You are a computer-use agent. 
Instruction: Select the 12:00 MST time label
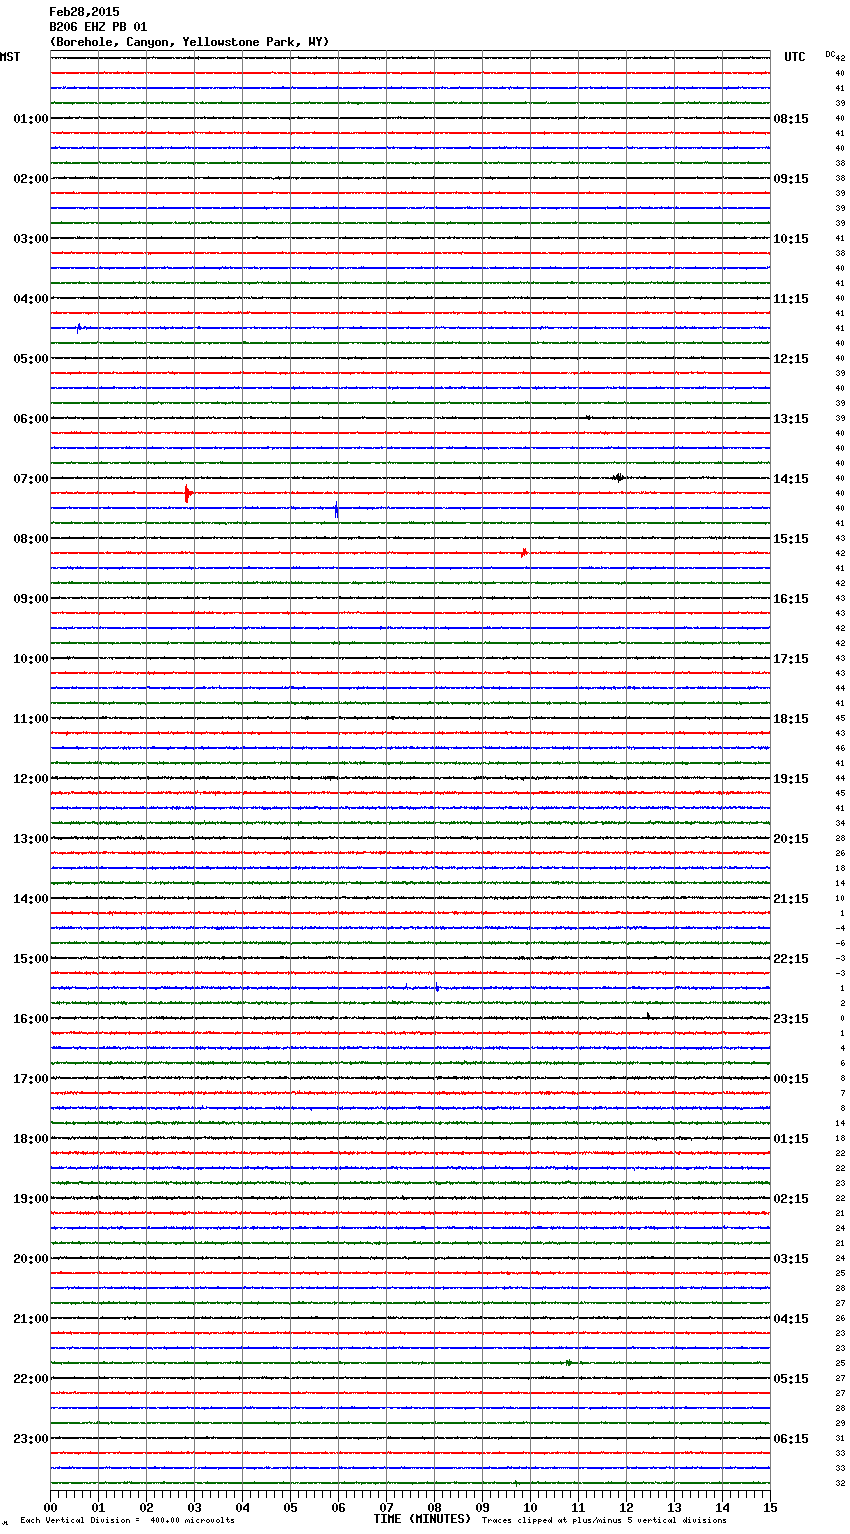31,779
